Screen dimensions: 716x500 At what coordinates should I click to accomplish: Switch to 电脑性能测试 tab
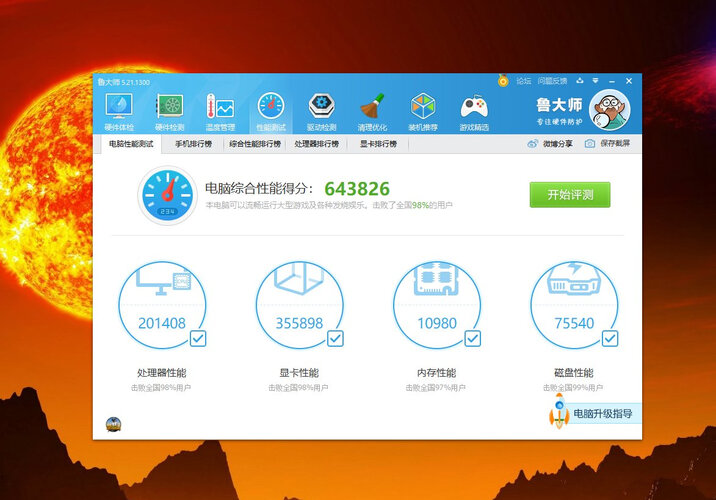pos(131,144)
